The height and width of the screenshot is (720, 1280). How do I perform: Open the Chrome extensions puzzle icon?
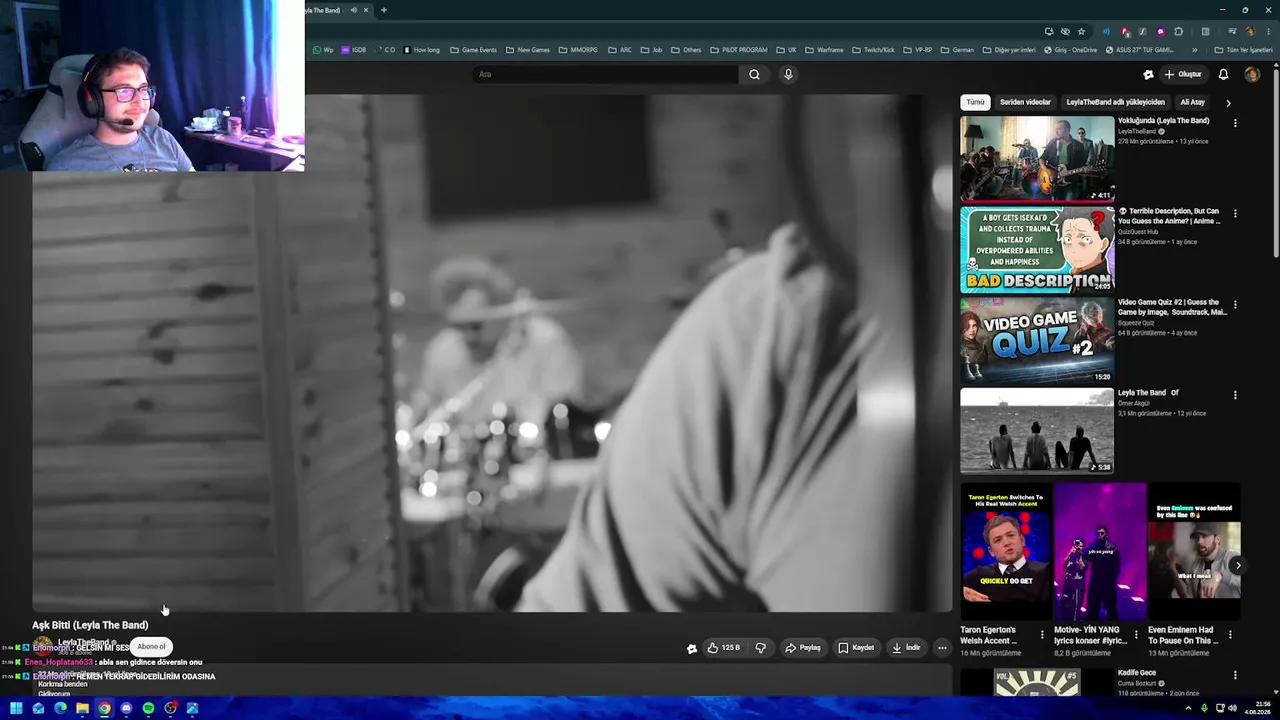[1179, 31]
